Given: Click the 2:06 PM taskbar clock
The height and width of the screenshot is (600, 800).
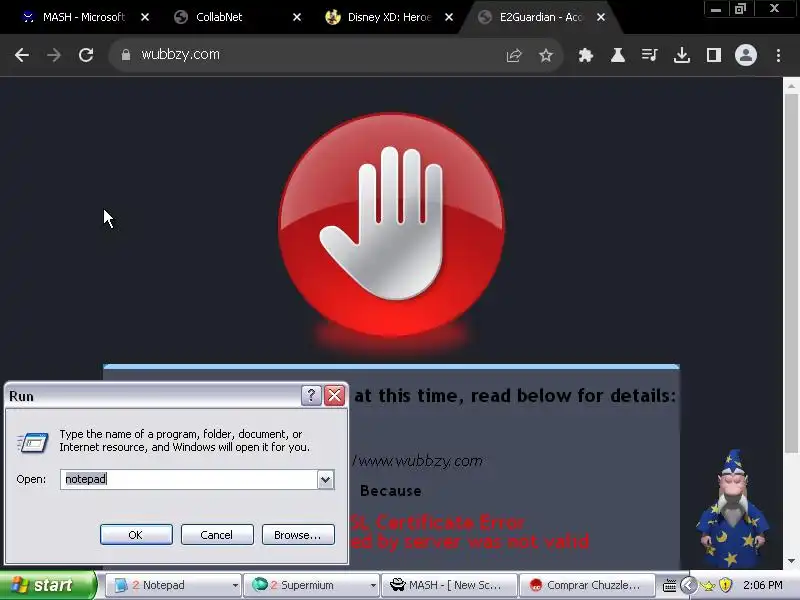Looking at the screenshot, I should pyautogui.click(x=763, y=585).
